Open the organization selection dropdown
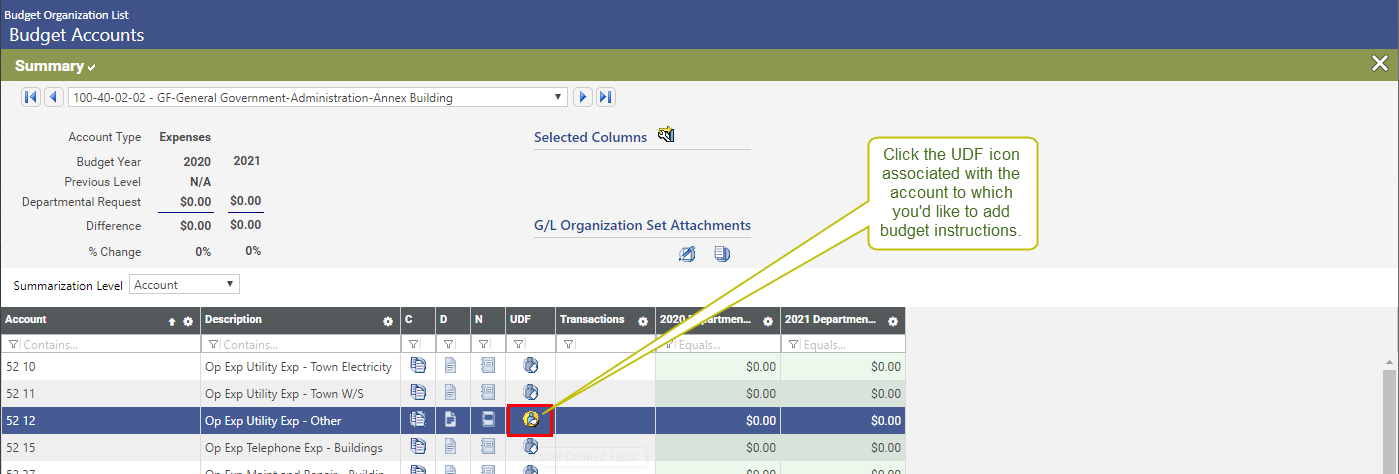 click(317, 98)
